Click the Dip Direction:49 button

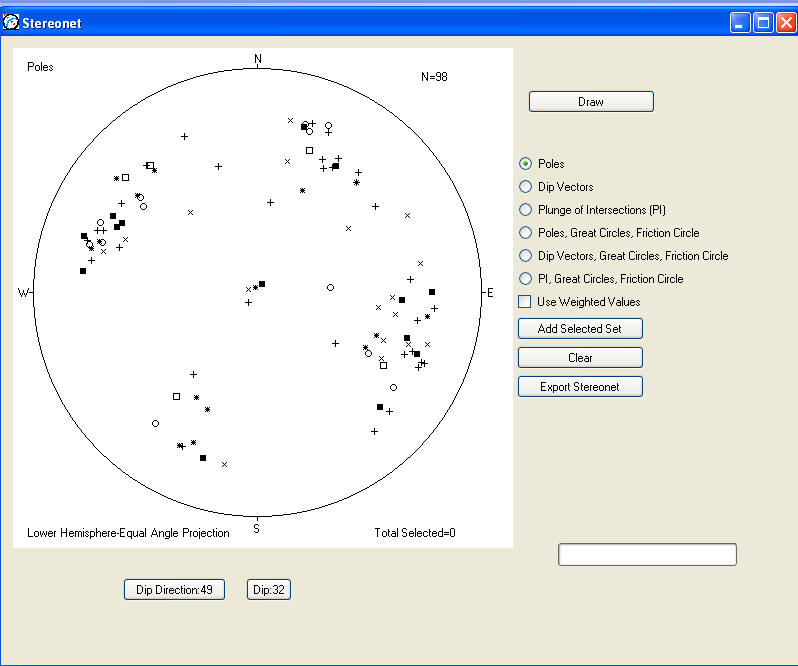(174, 590)
